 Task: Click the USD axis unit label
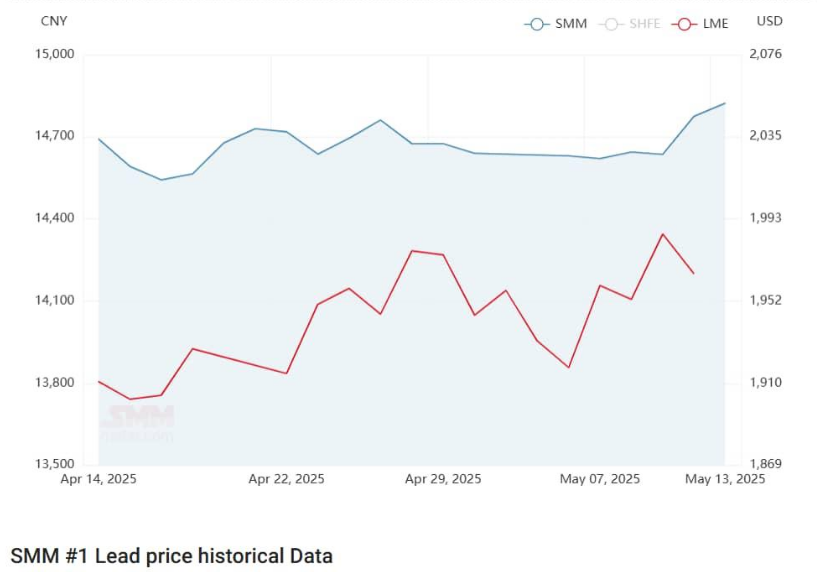coord(769,21)
